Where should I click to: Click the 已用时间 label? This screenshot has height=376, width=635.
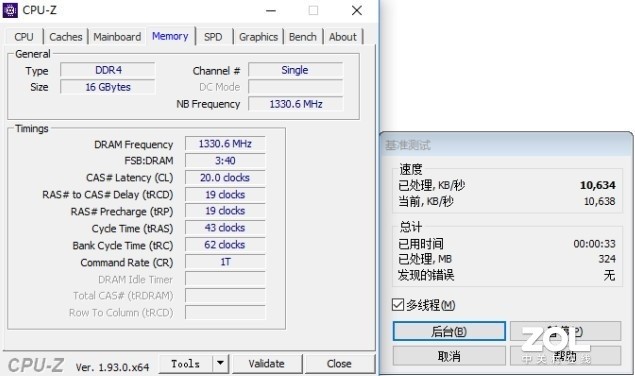click(421, 244)
